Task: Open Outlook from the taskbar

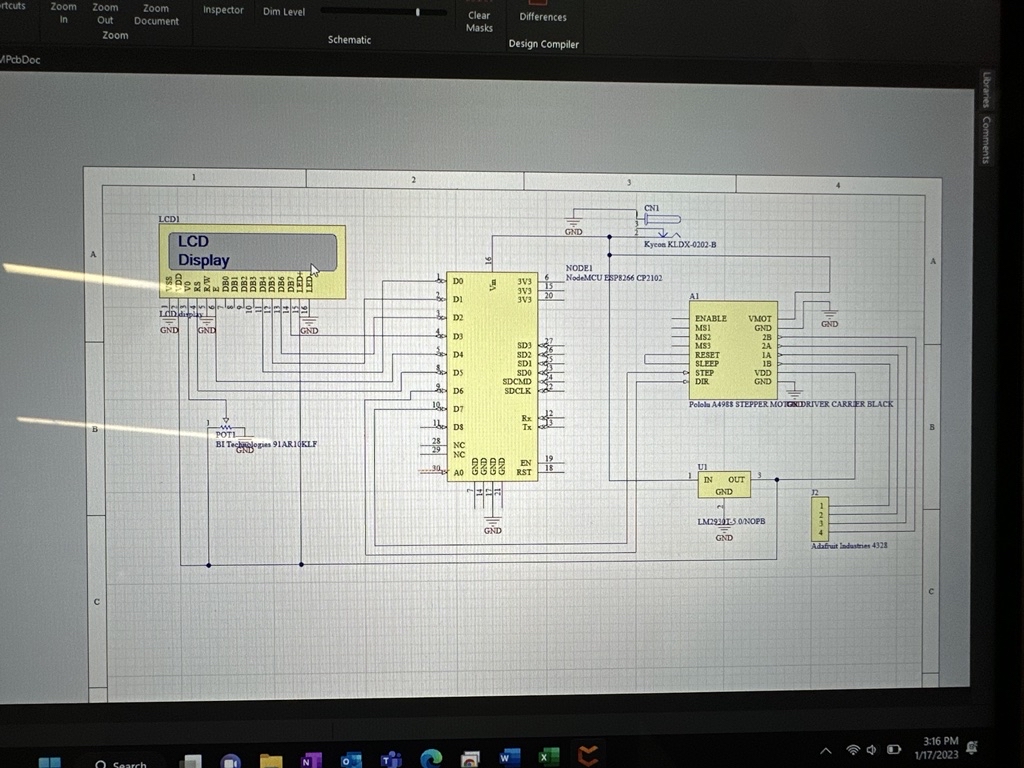Action: [x=350, y=759]
